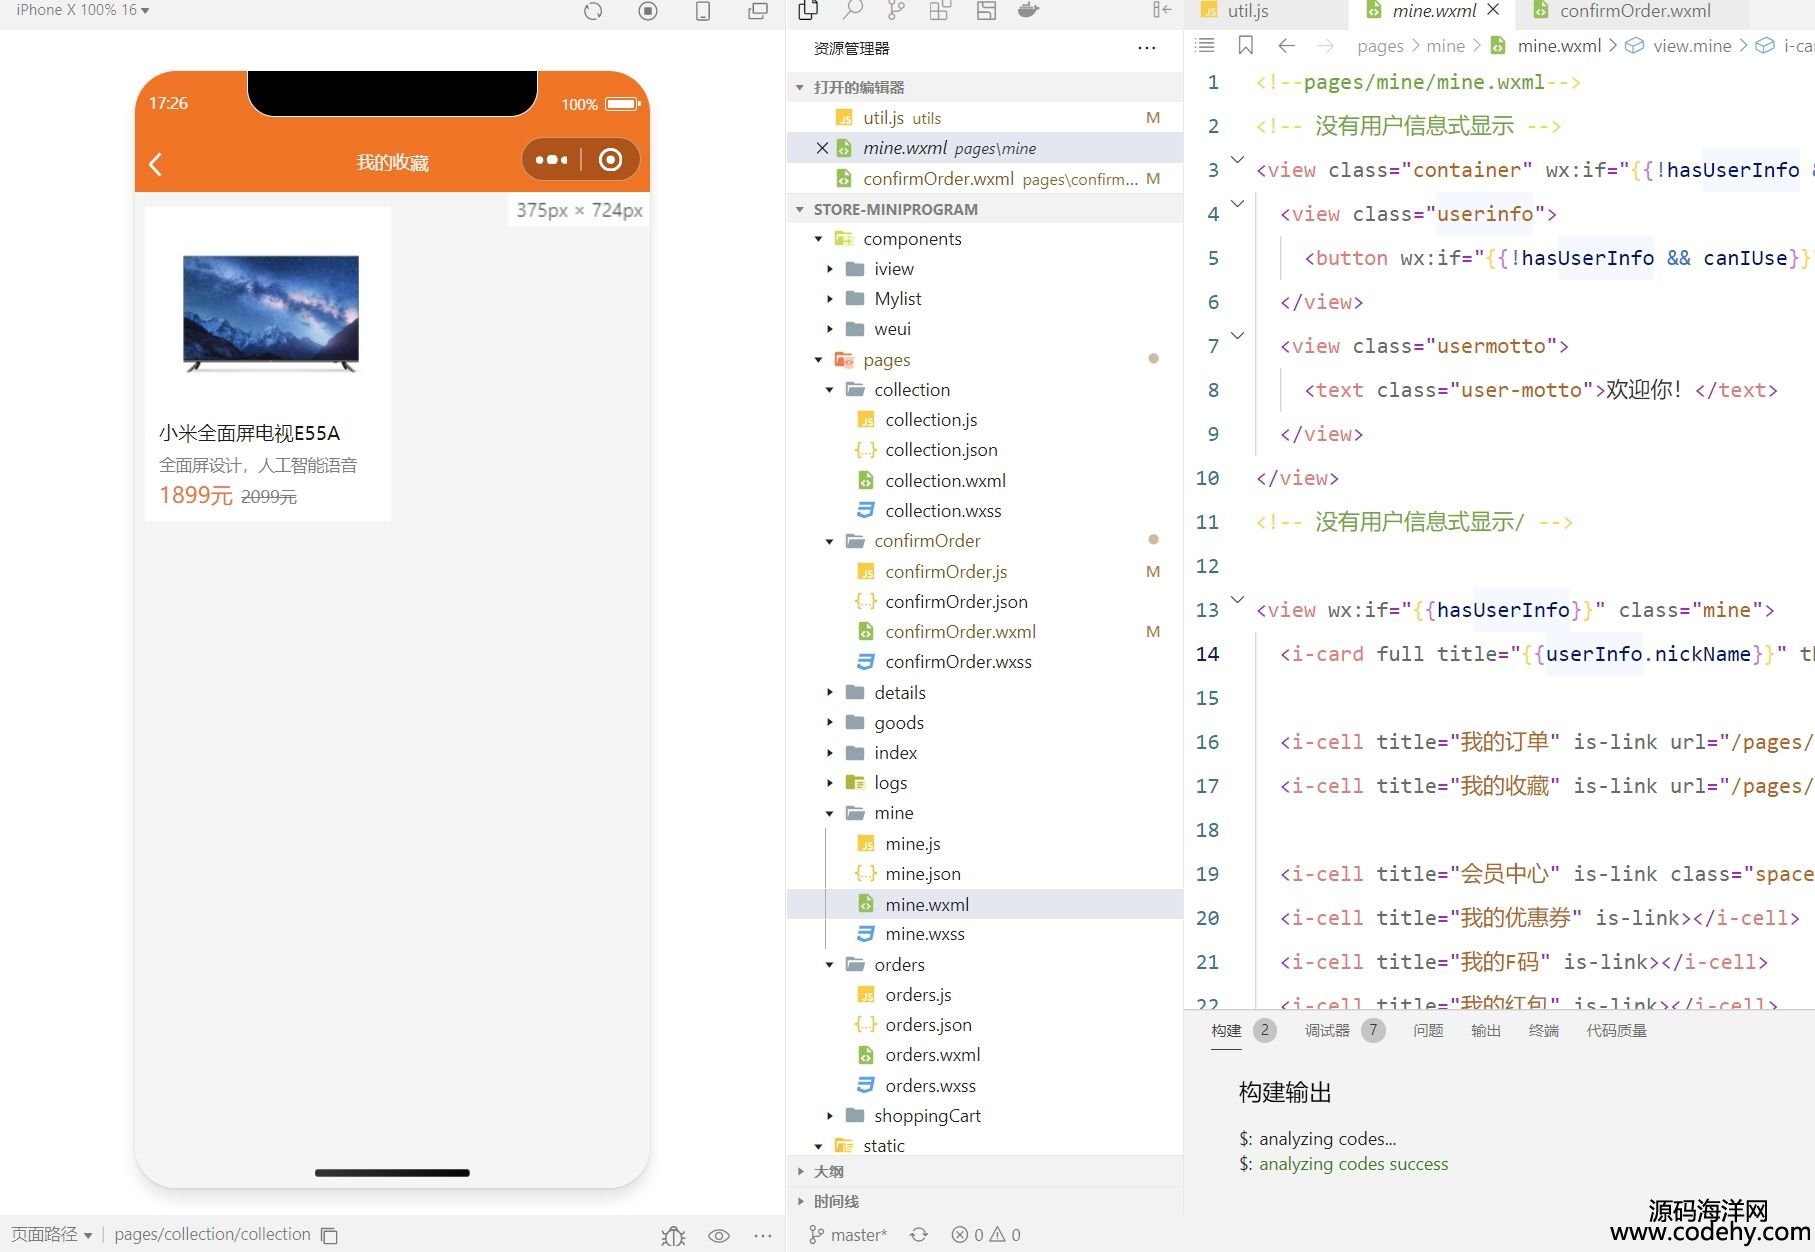Open collection.wxml in the file tree
1815x1252 pixels.
[x=945, y=481]
